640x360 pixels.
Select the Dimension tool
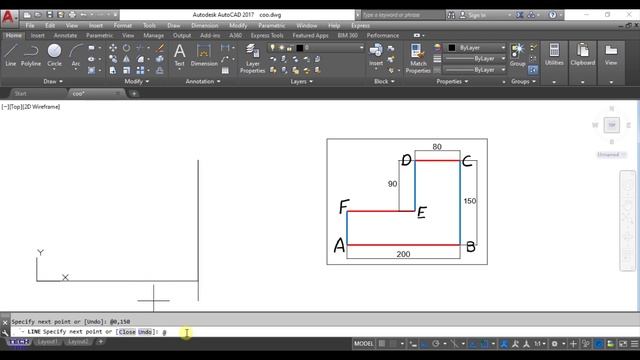click(204, 55)
